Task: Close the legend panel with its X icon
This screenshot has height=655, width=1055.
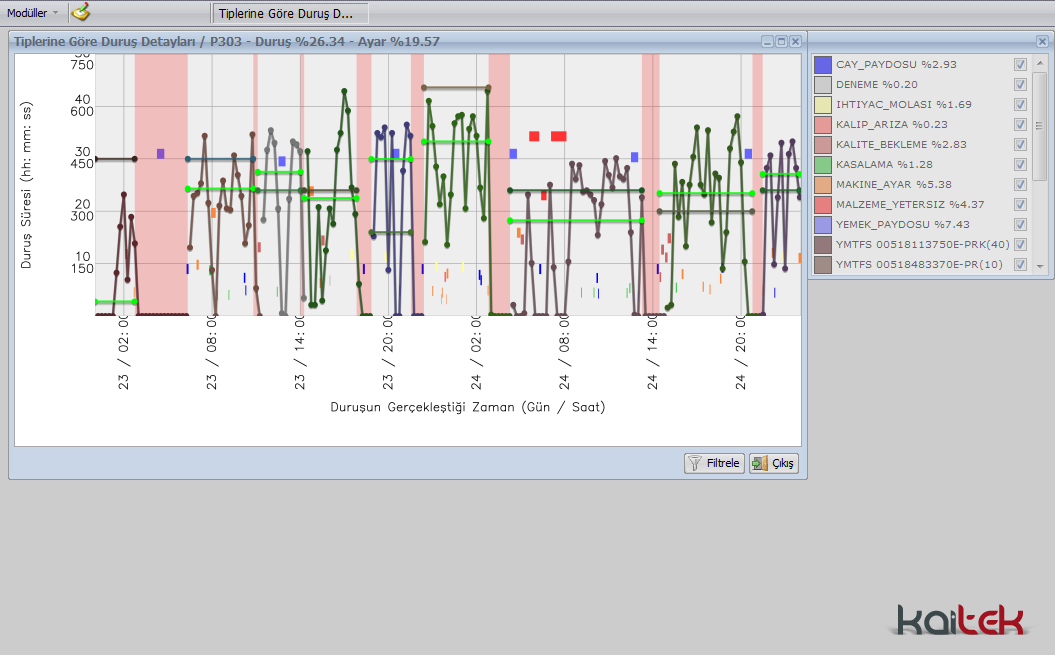Action: pyautogui.click(x=1042, y=41)
